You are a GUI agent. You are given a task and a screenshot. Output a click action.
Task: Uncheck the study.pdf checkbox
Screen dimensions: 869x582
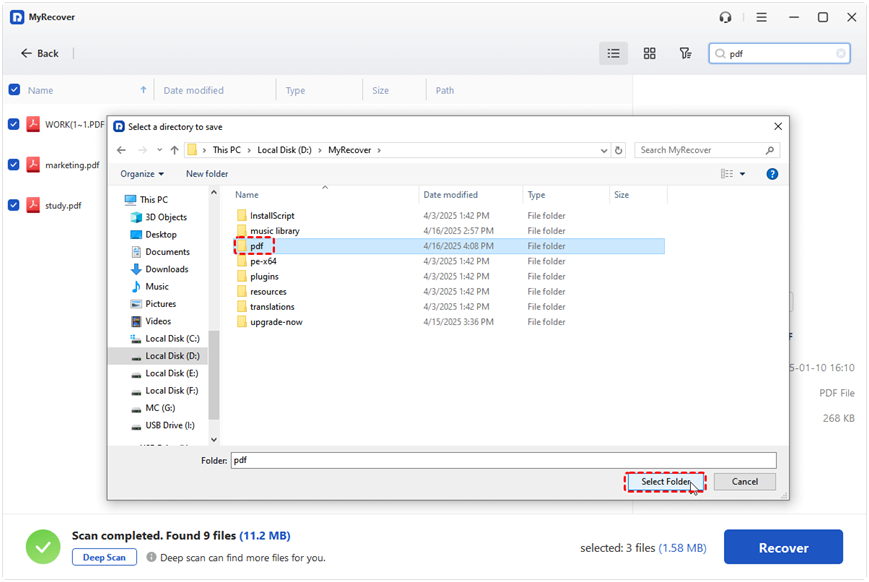click(x=14, y=205)
